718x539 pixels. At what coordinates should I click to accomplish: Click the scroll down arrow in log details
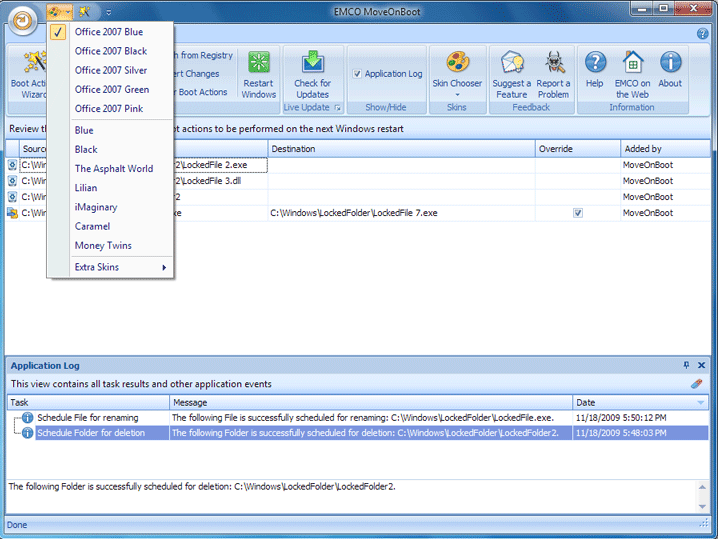click(702, 506)
